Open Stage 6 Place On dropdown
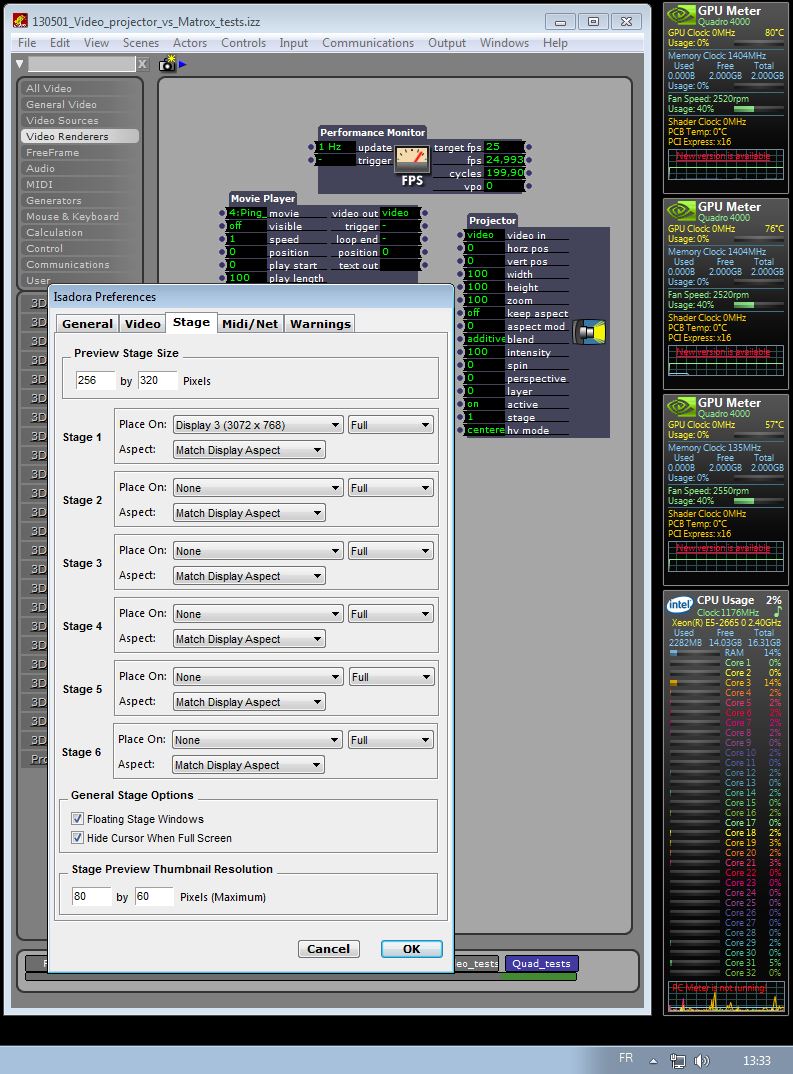This screenshot has width=793, height=1074. pyautogui.click(x=257, y=740)
